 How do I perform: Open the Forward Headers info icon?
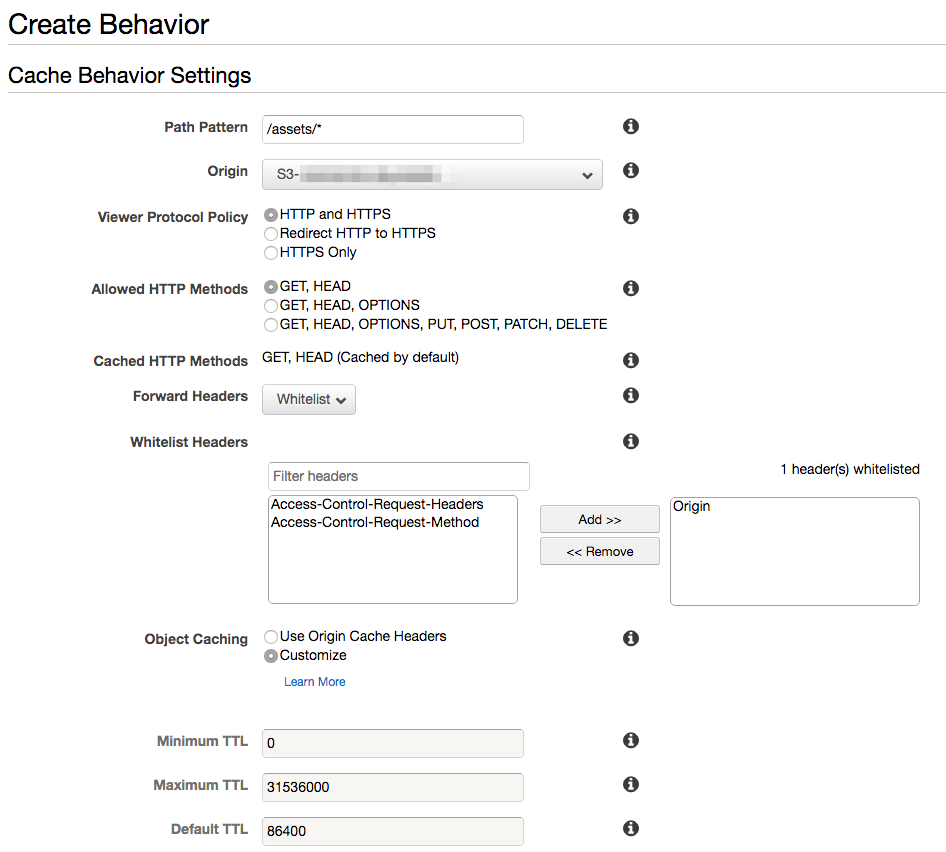(631, 396)
